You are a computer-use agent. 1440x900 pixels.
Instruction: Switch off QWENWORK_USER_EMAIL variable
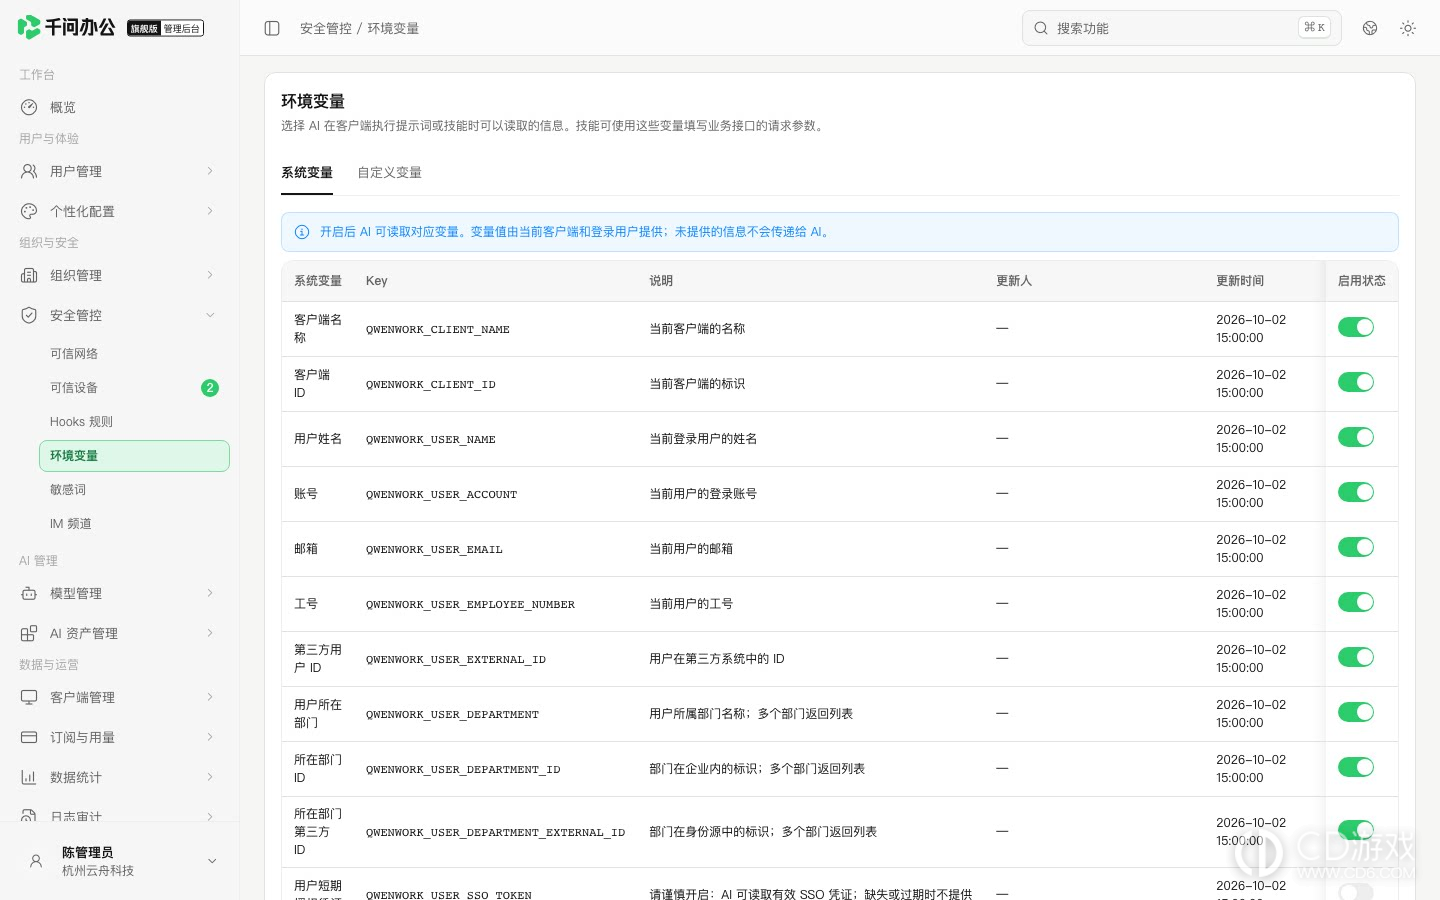[1356, 547]
